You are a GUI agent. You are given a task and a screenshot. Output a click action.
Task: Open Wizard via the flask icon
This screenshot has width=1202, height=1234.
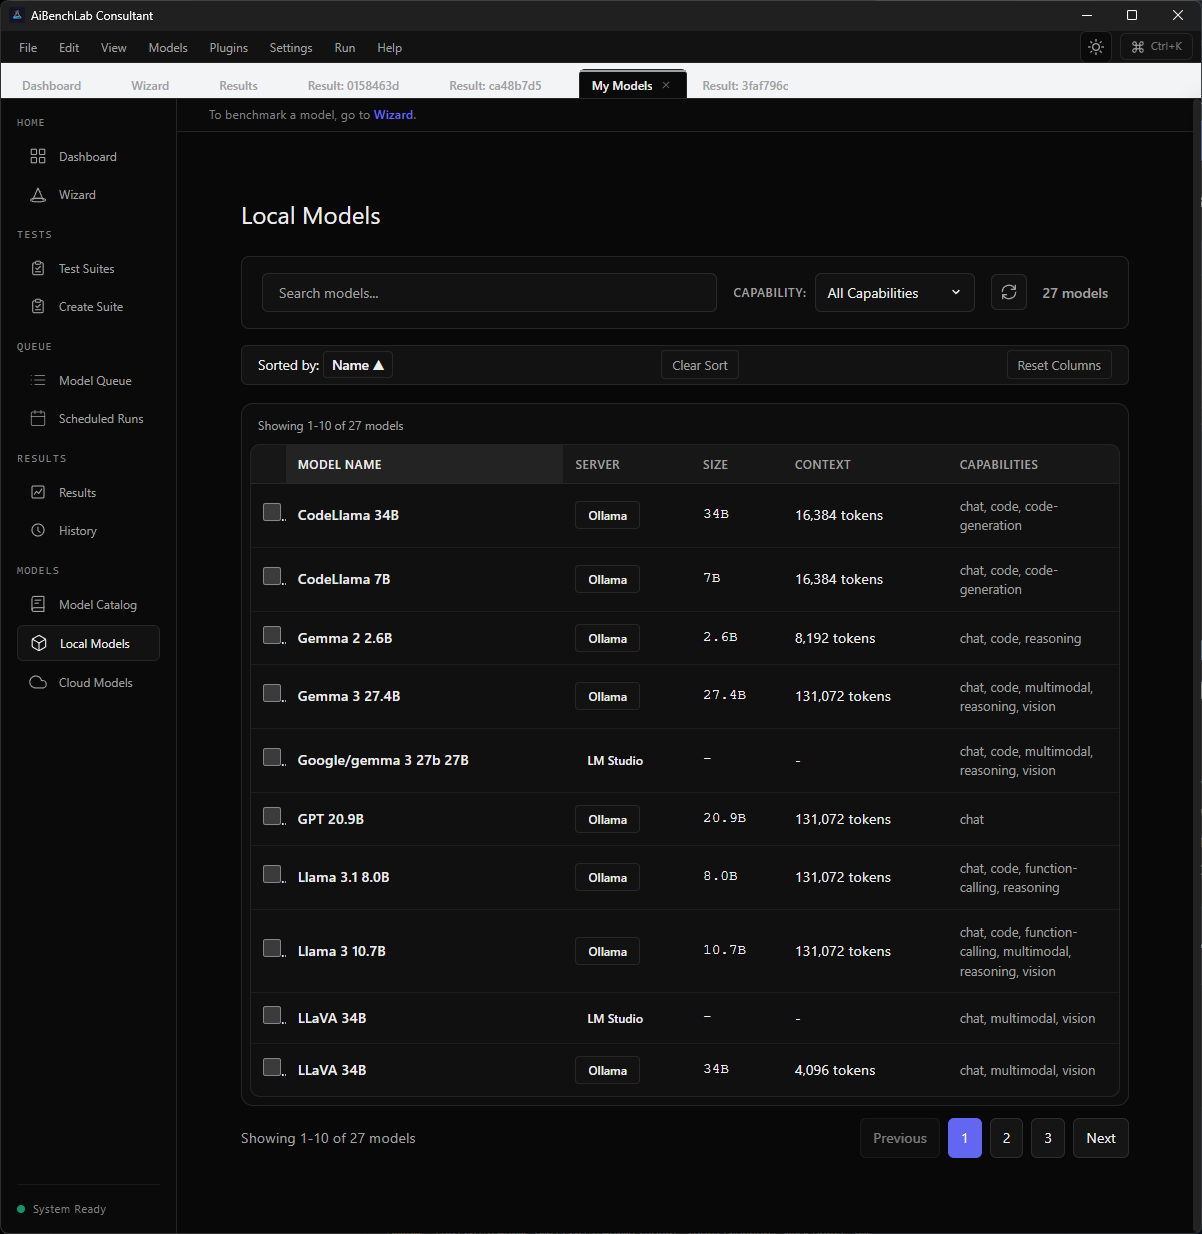[38, 195]
